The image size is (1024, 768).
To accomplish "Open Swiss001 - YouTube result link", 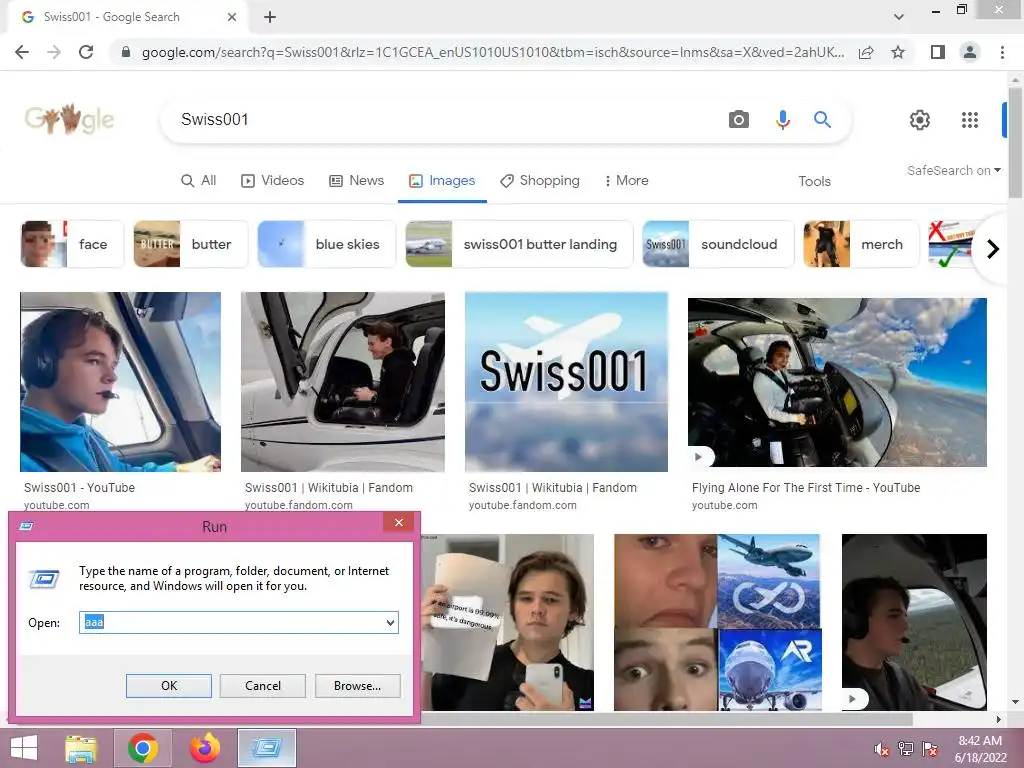I will (80, 488).
